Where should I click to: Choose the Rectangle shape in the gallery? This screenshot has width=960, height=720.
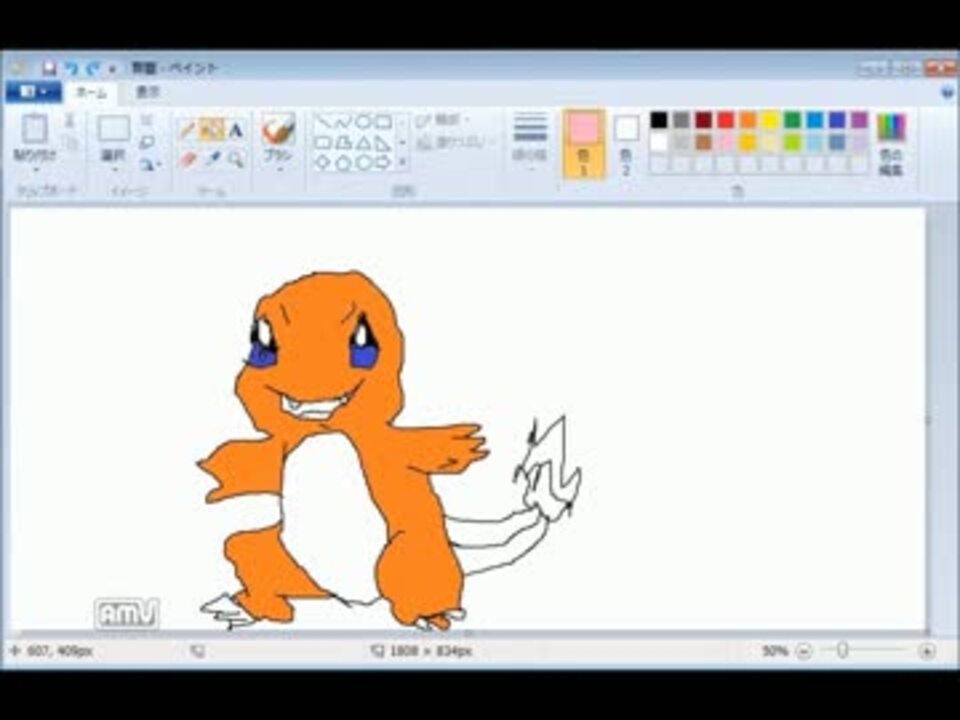pos(383,122)
